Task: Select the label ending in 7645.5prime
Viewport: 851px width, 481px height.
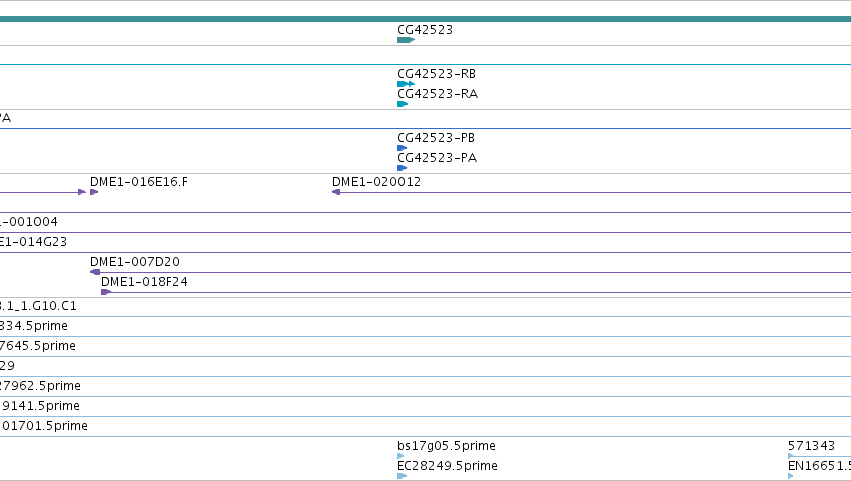Action: pyautogui.click(x=38, y=346)
